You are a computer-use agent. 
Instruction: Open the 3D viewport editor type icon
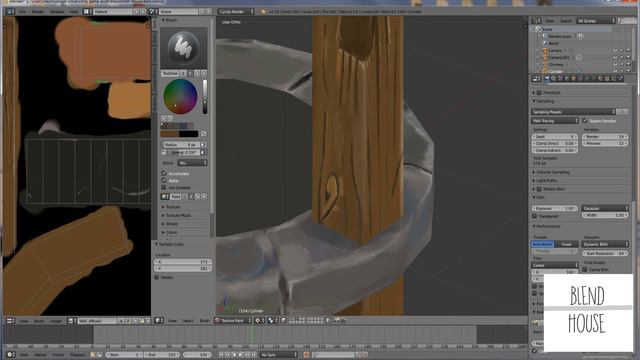pos(160,321)
